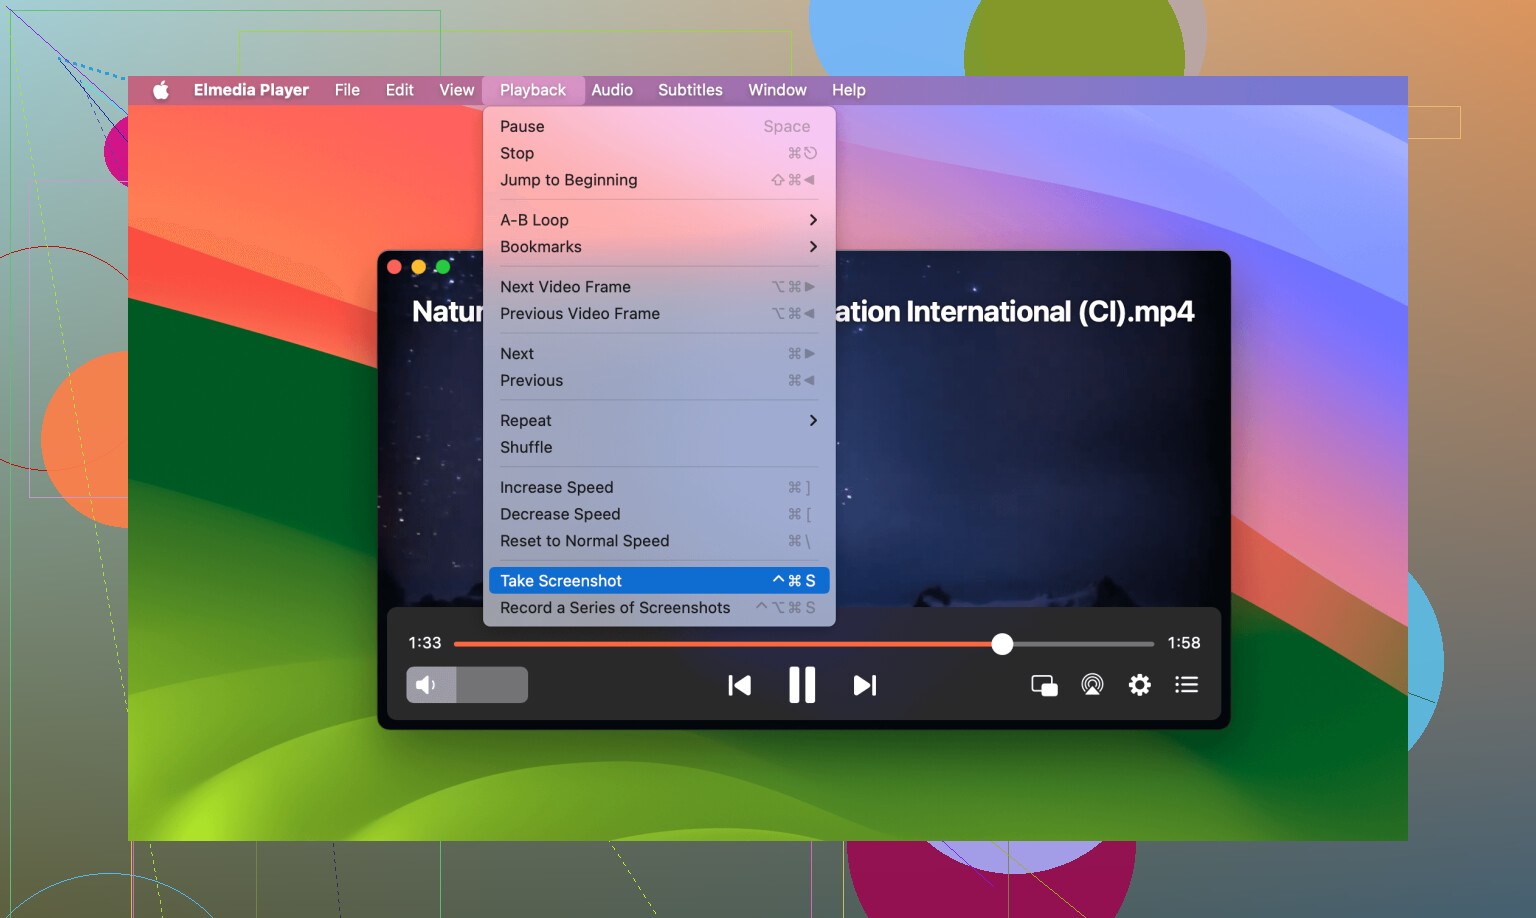
Task: Show the playlist panel
Action: click(x=1186, y=685)
